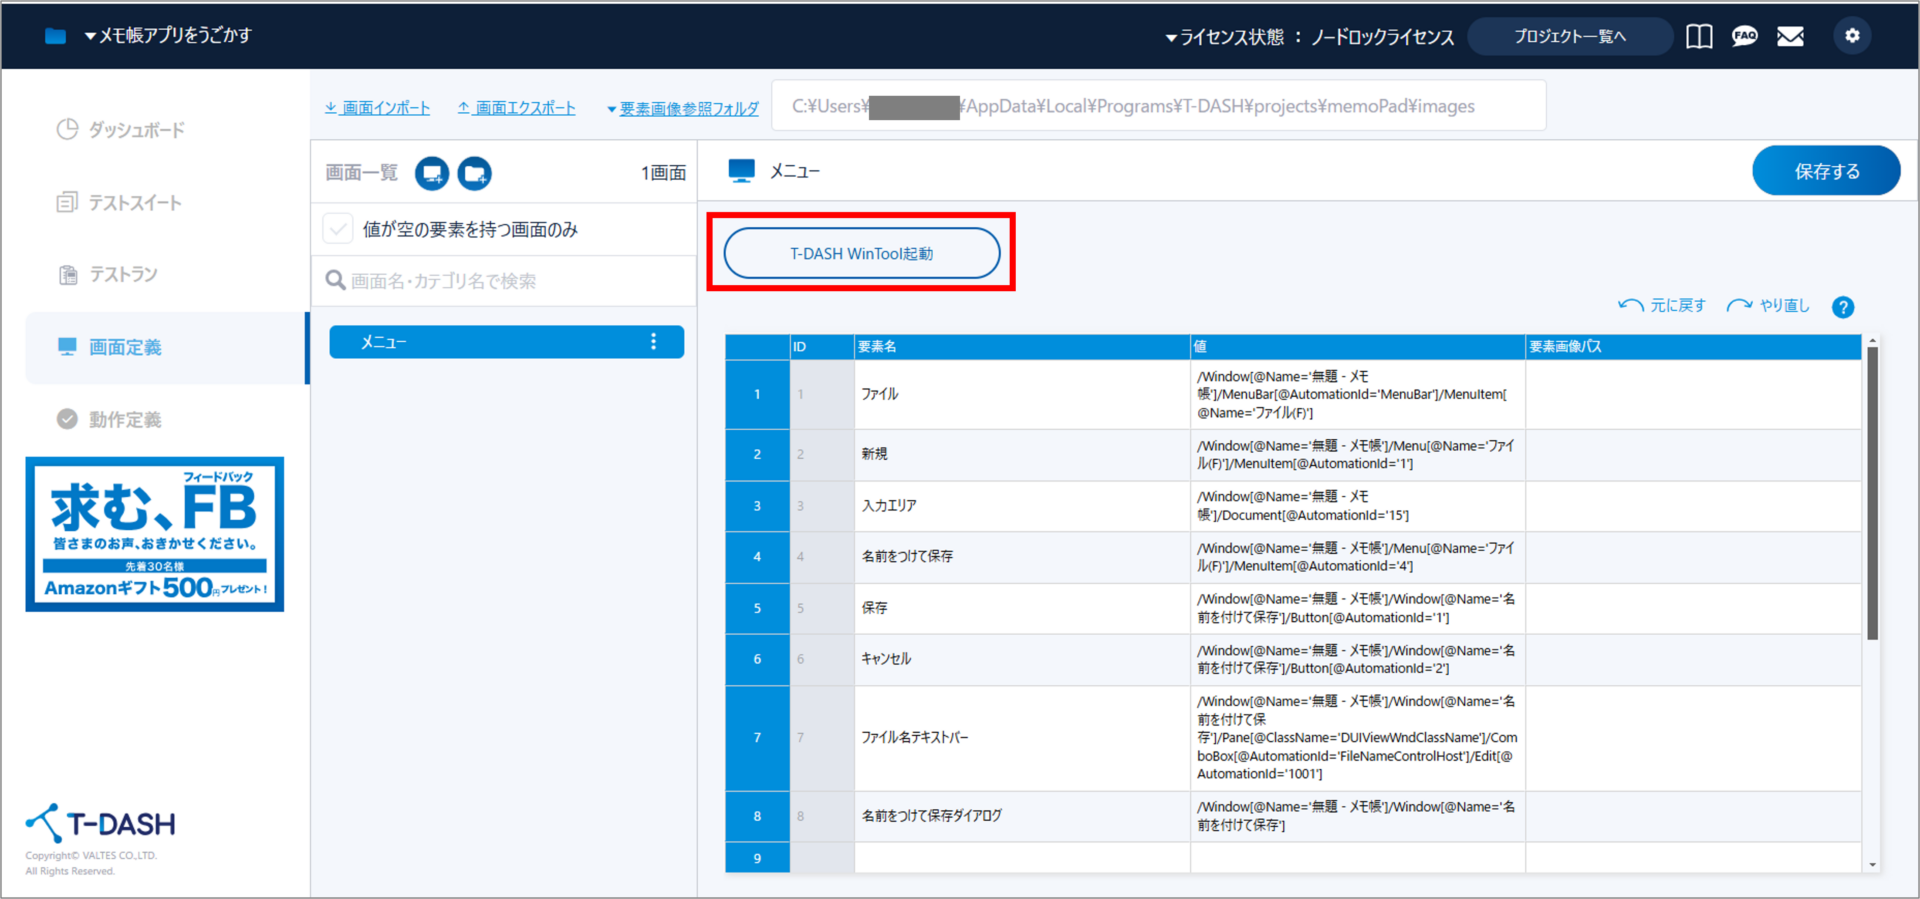Screen dimensions: 1920x899
Task: Click the 画面インポート link
Action: (x=378, y=108)
